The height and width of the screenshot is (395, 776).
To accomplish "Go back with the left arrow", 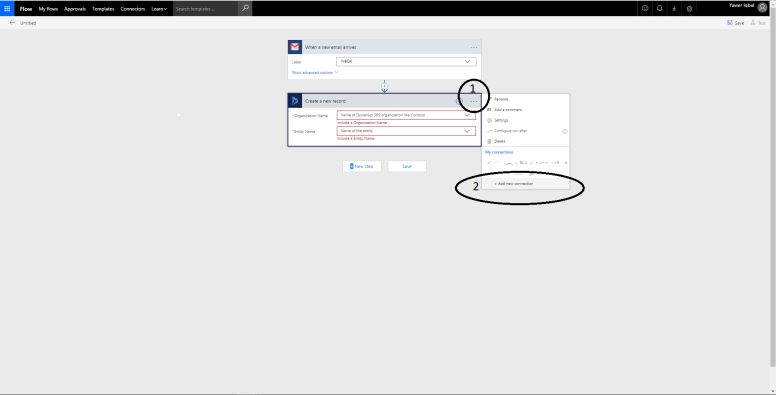I will (x=12, y=23).
